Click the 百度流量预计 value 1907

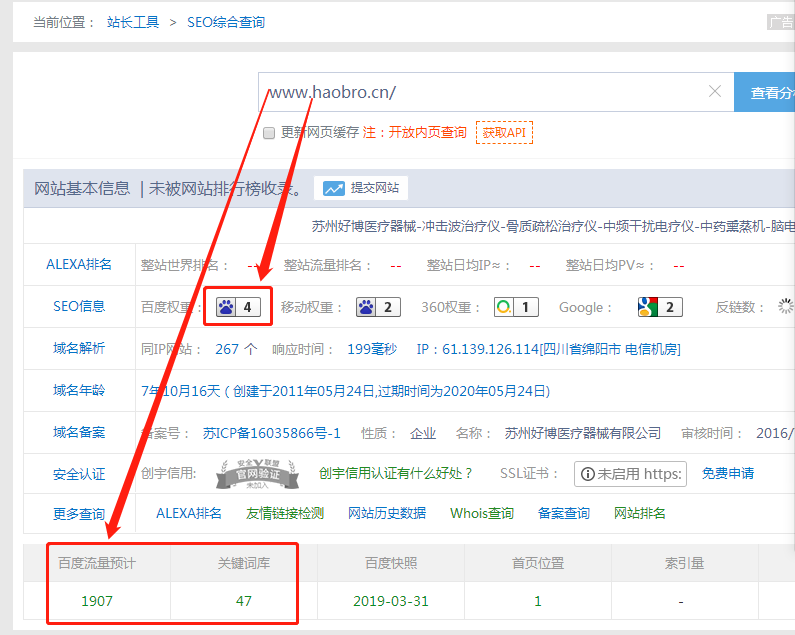97,601
